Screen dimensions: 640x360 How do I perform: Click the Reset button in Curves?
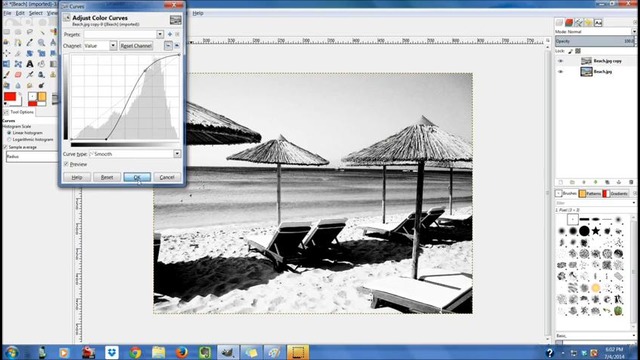click(x=107, y=177)
